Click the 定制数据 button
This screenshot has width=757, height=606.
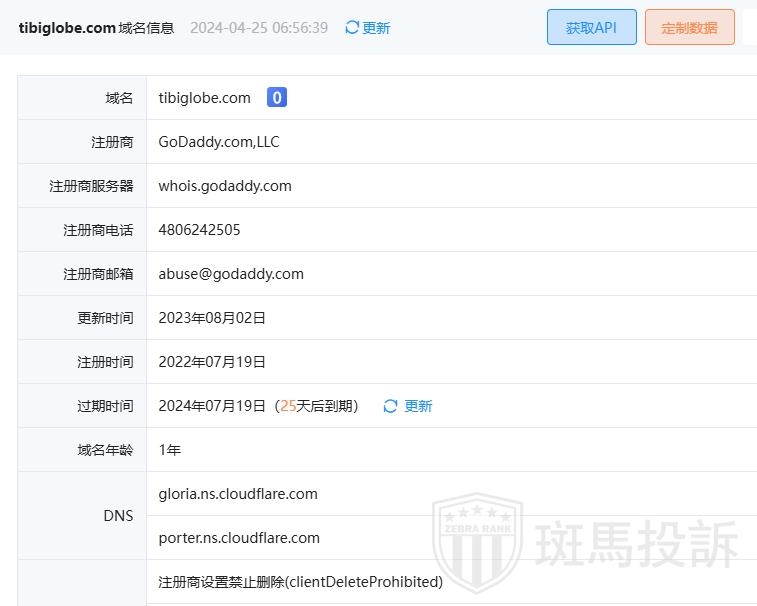pyautogui.click(x=689, y=28)
